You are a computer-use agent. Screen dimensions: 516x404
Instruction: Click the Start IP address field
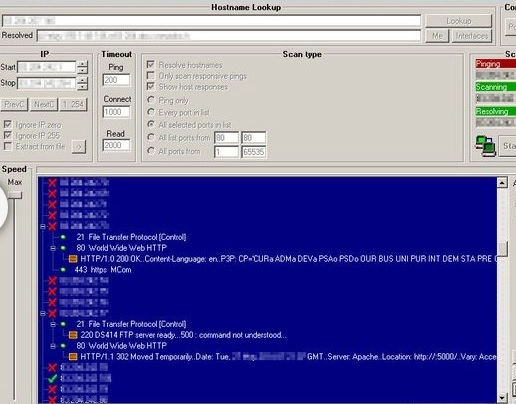point(47,67)
